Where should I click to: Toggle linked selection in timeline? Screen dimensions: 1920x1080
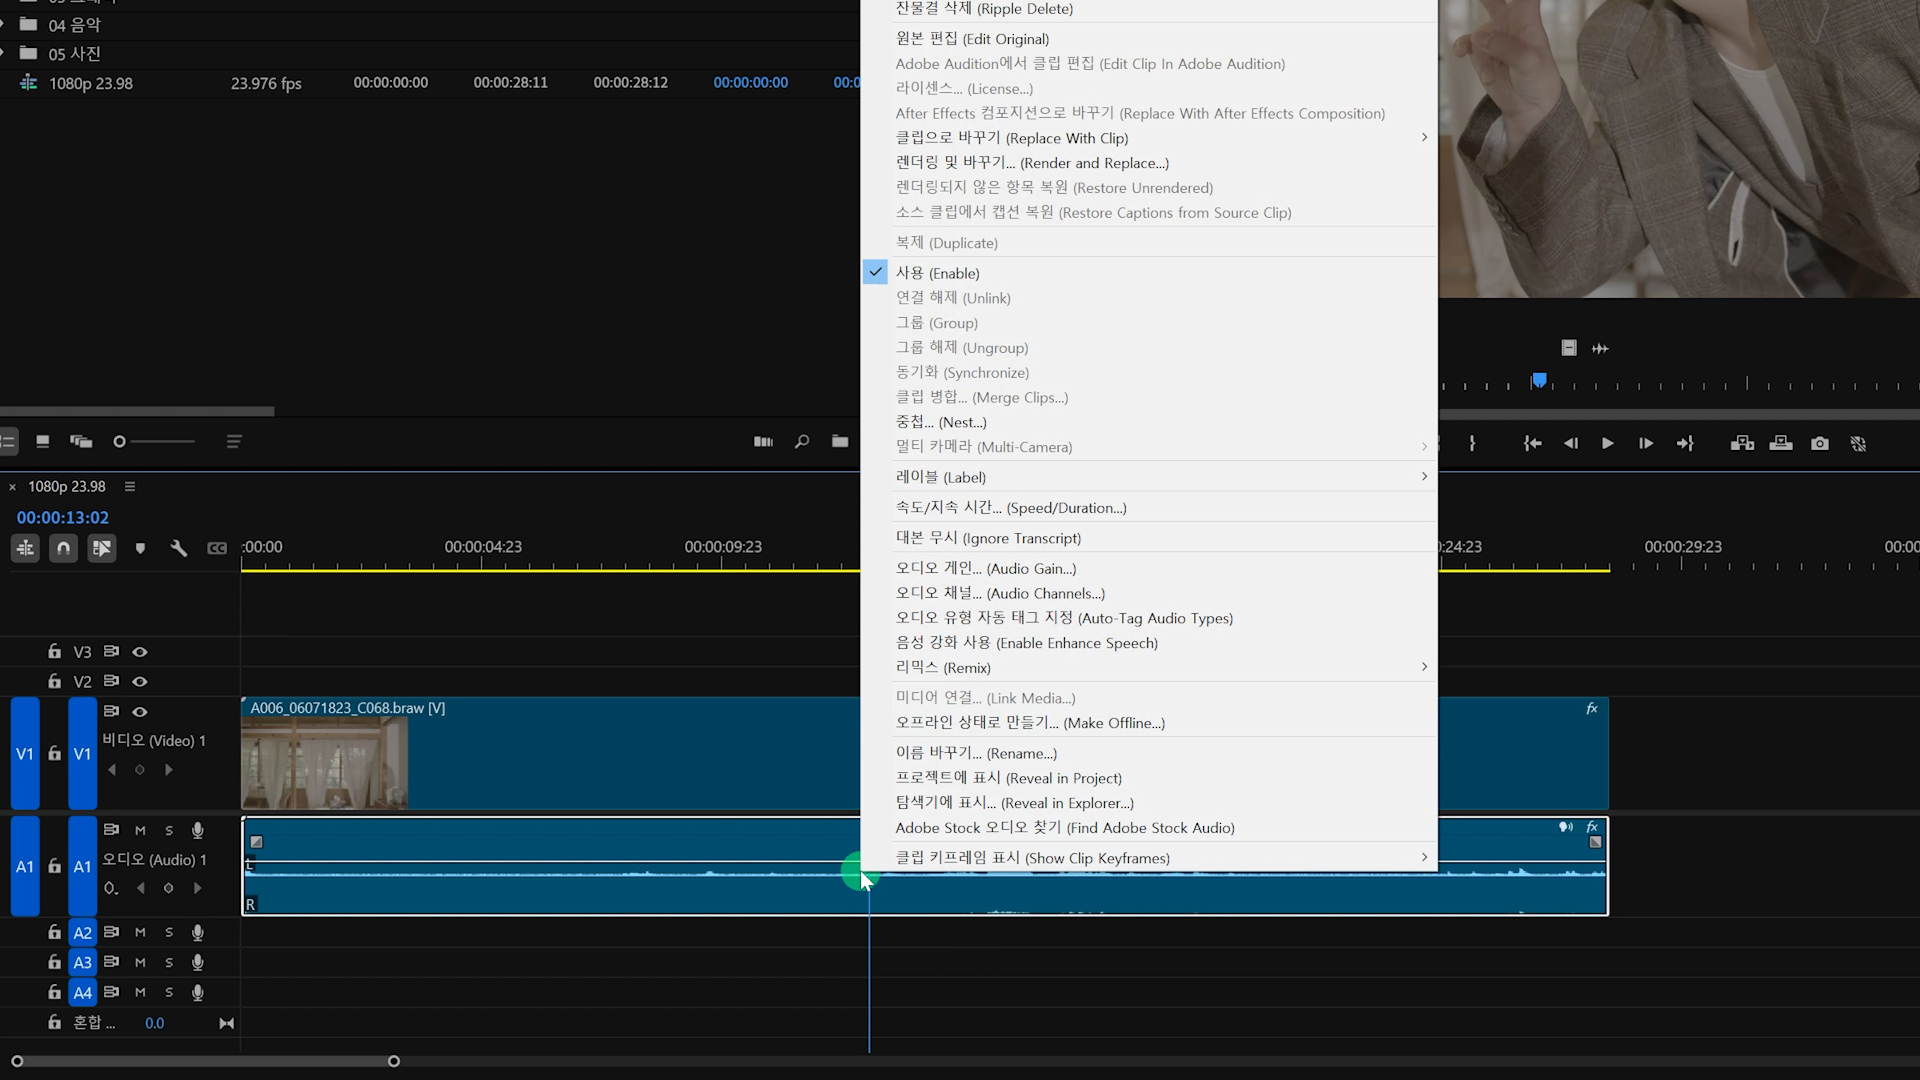(x=102, y=548)
